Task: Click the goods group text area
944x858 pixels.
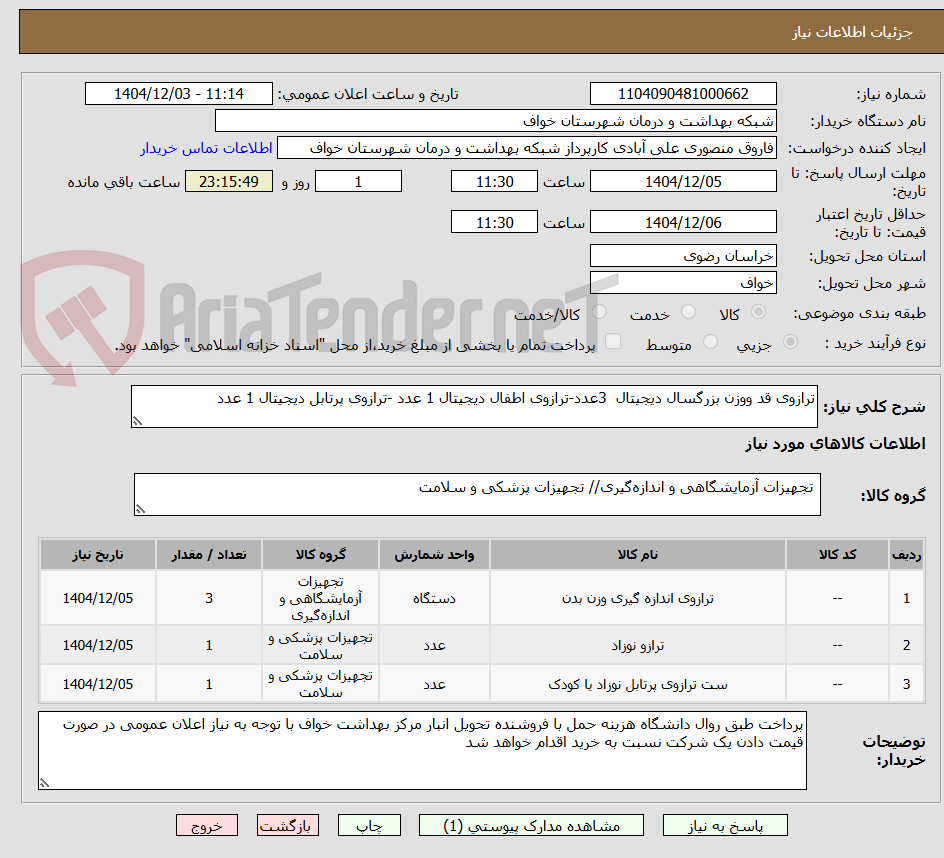Action: 477,494
